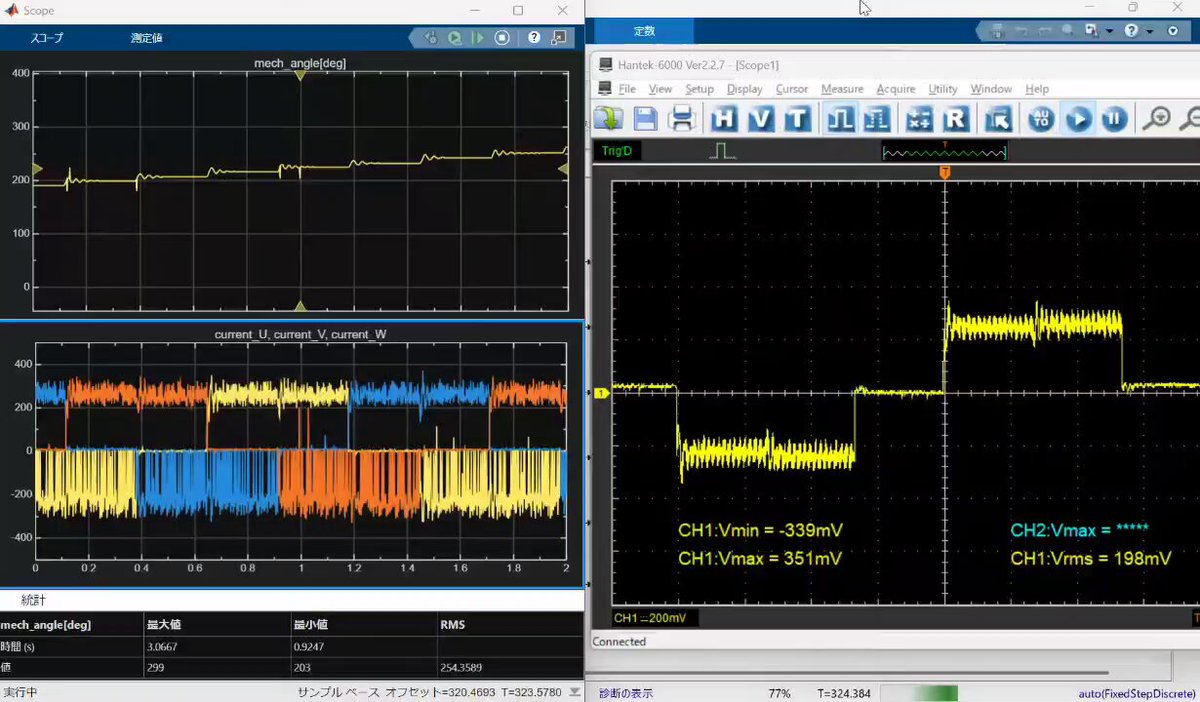Click top cursor triangle marker on mech_angle plot

click(x=300, y=76)
